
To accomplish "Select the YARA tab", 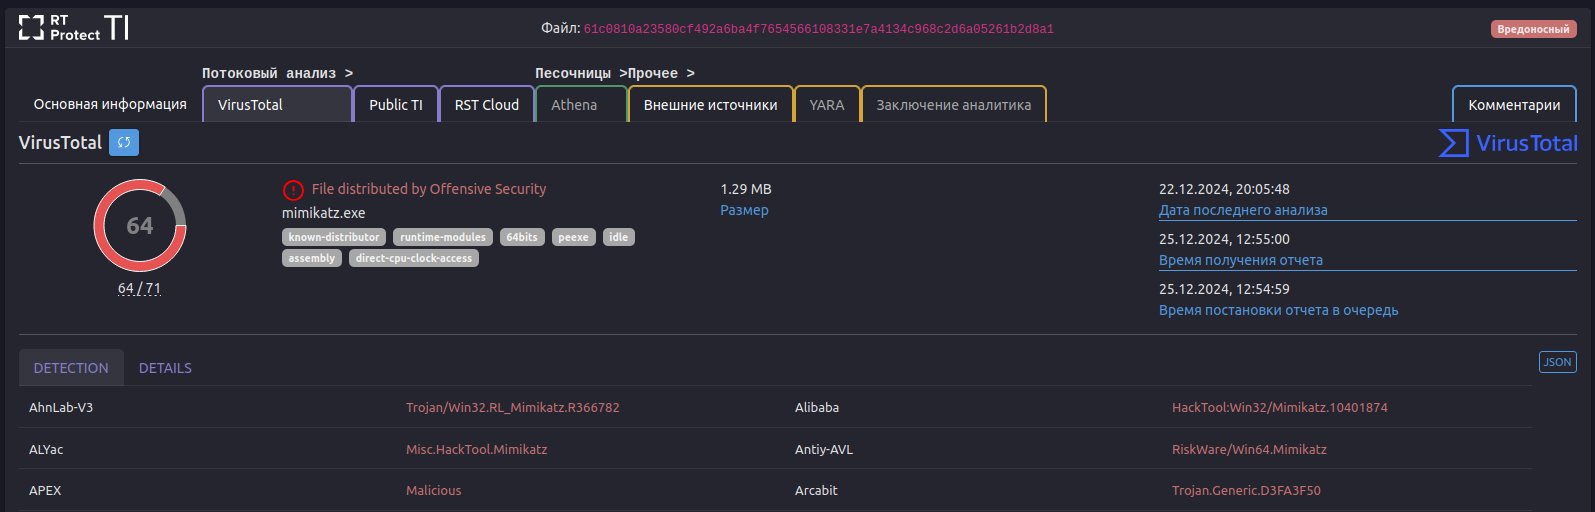I will pyautogui.click(x=827, y=105).
